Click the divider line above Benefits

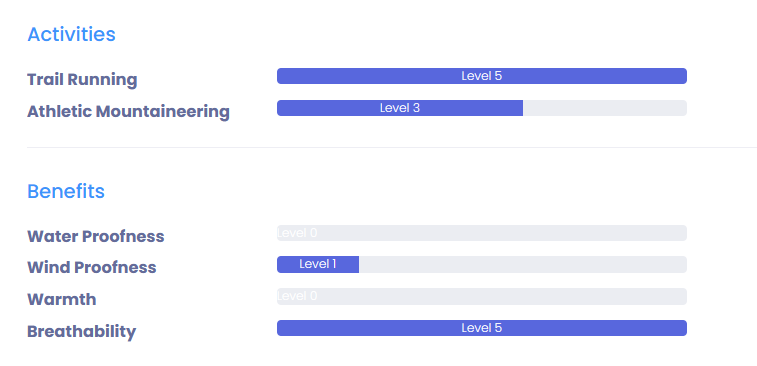392,147
